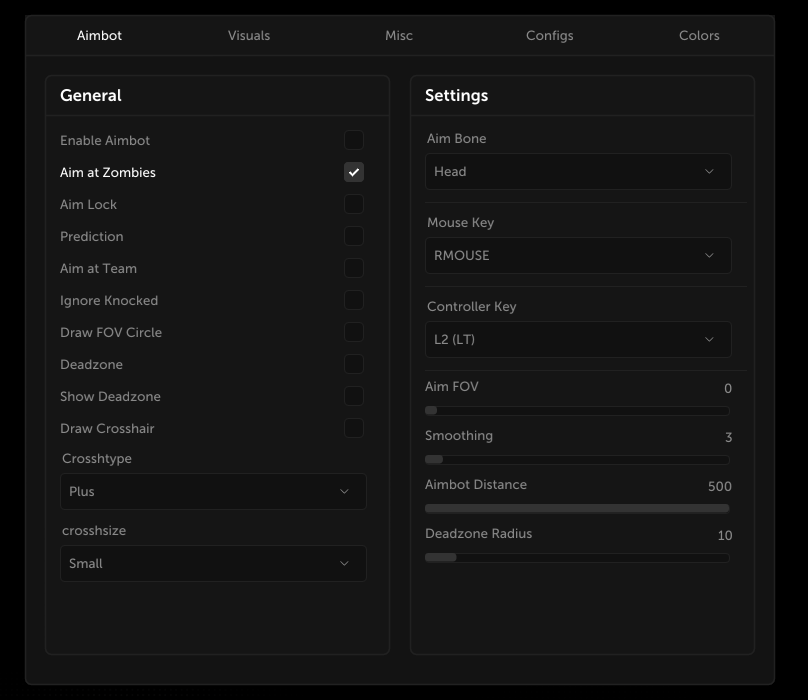Viewport: 808px width, 700px height.
Task: Uncheck the Aim at Zombies checkbox
Action: pos(354,172)
